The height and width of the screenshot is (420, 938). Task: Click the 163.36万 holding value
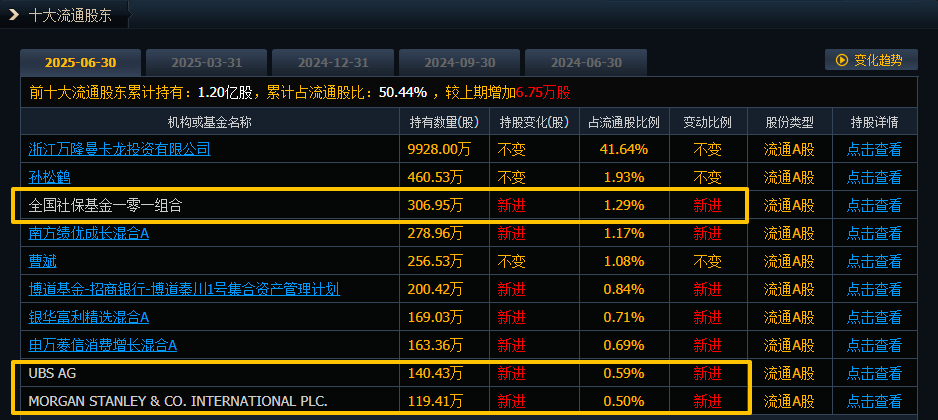(435, 345)
